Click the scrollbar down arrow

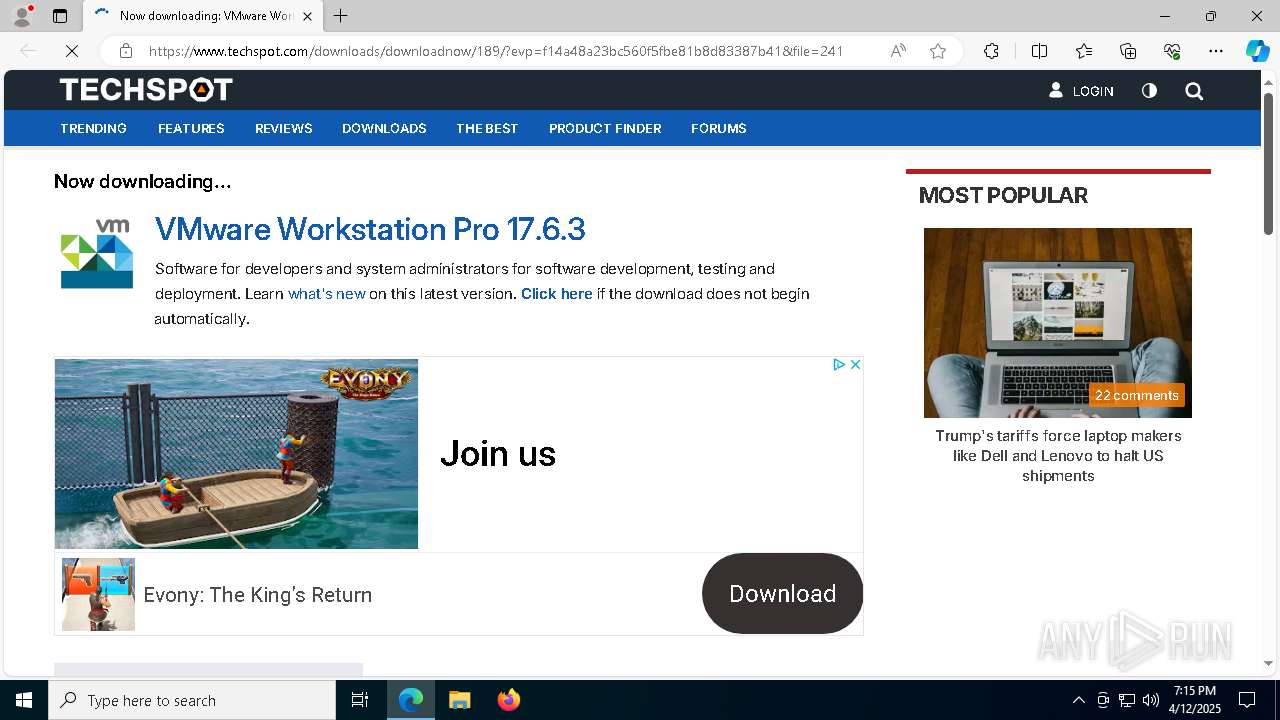tap(1268, 663)
